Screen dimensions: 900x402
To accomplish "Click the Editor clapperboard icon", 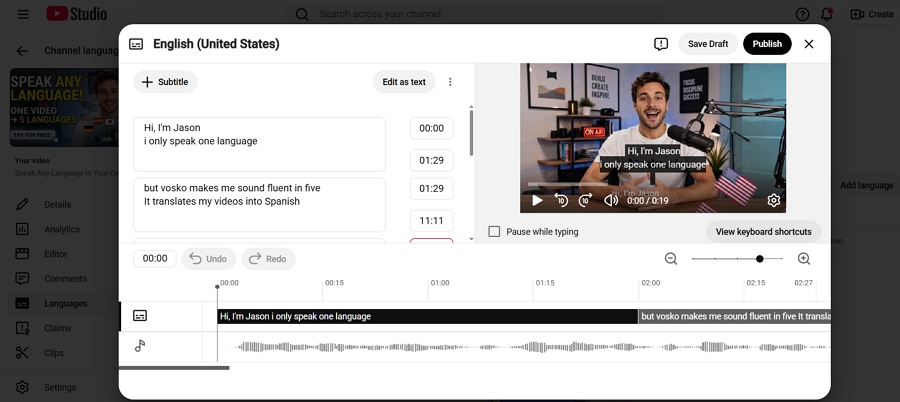I will 22,254.
